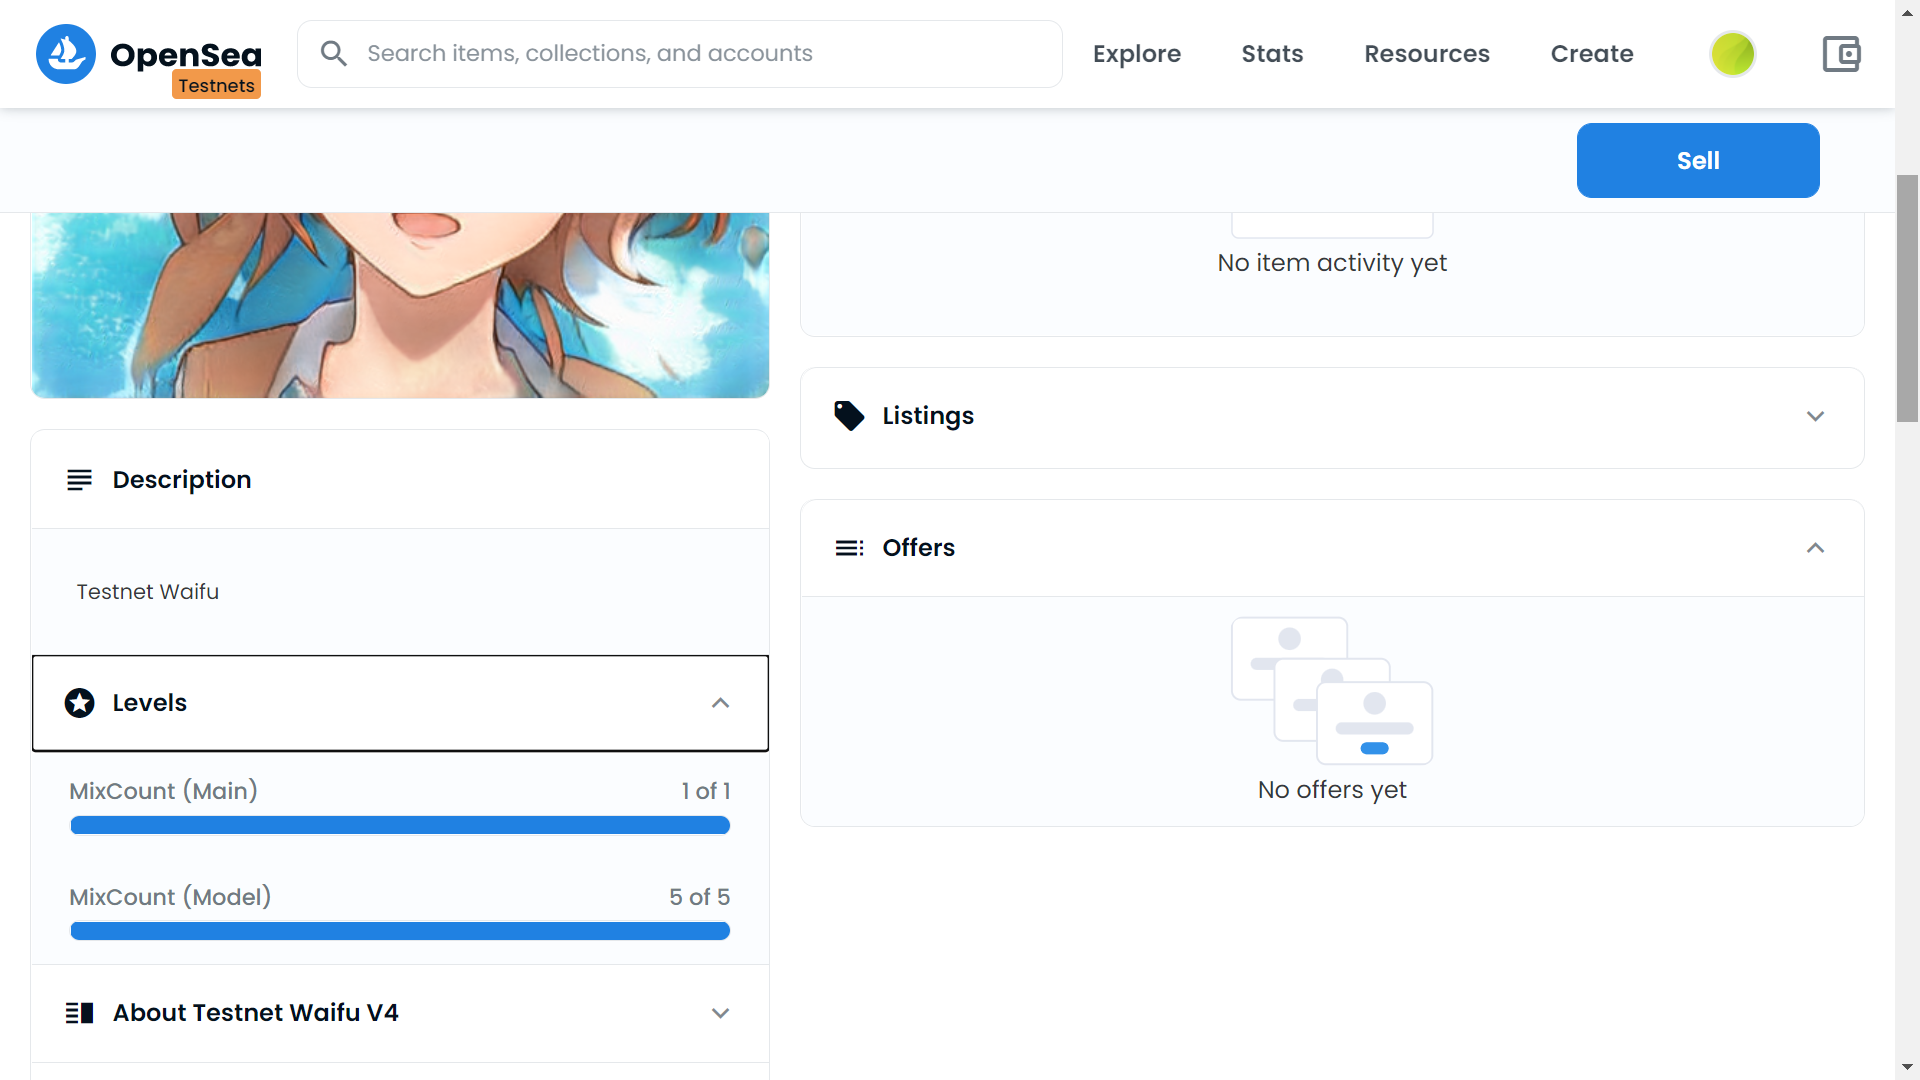Click the Offers section title
The height and width of the screenshot is (1080, 1920).
click(918, 548)
